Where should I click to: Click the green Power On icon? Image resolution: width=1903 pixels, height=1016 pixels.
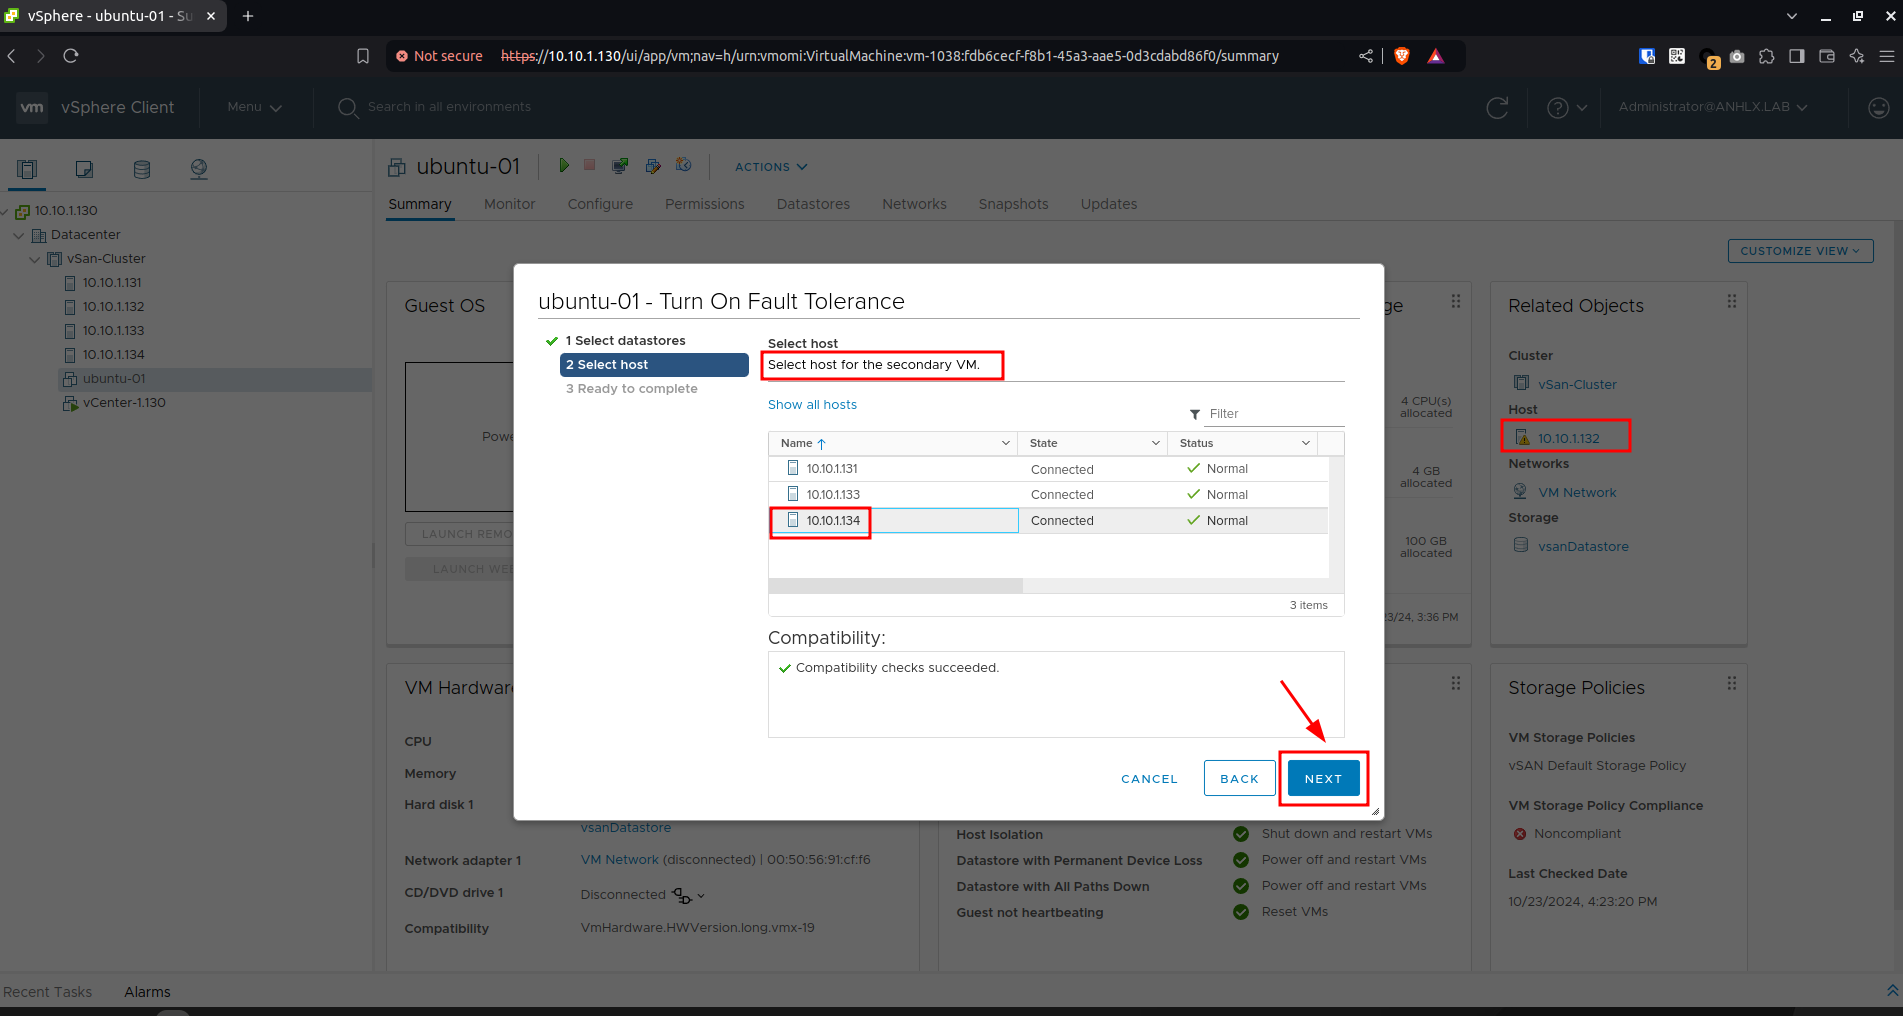coord(564,165)
